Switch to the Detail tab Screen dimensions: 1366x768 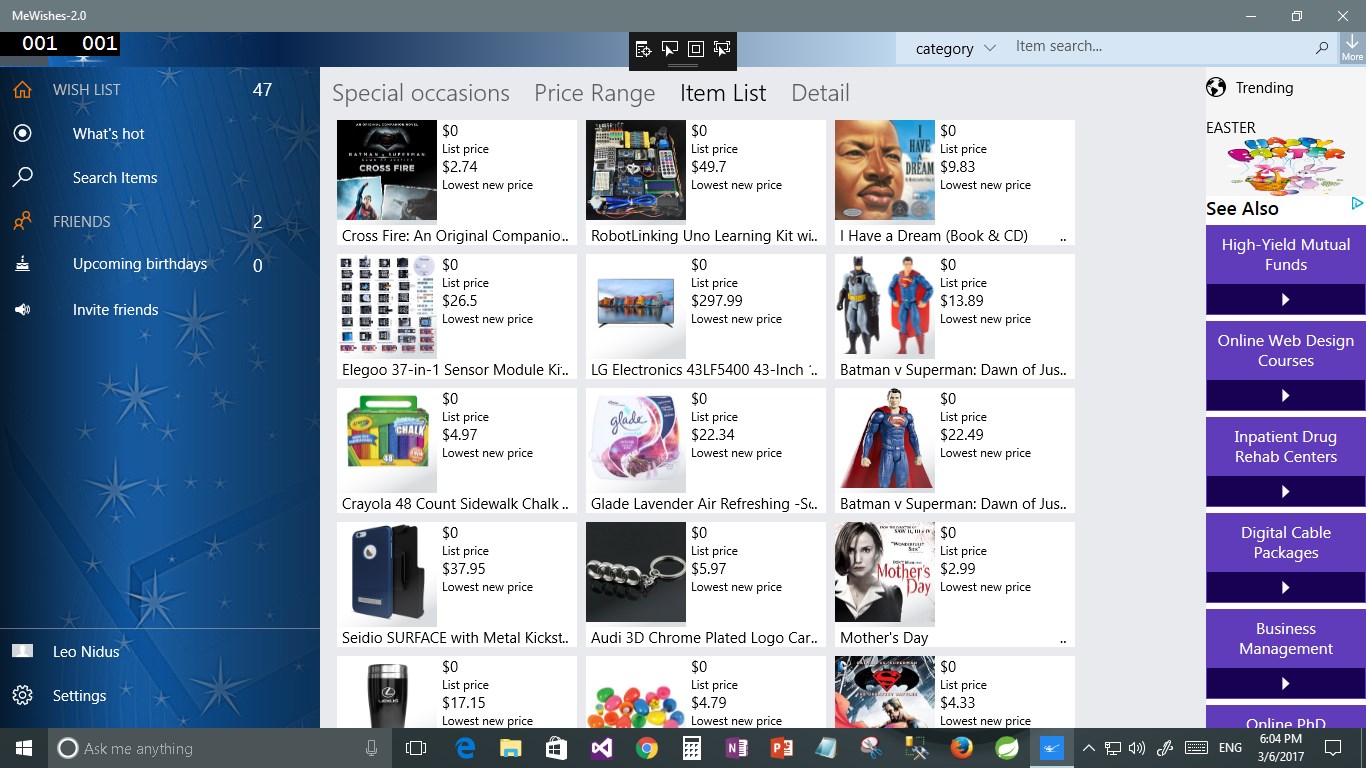coord(820,93)
